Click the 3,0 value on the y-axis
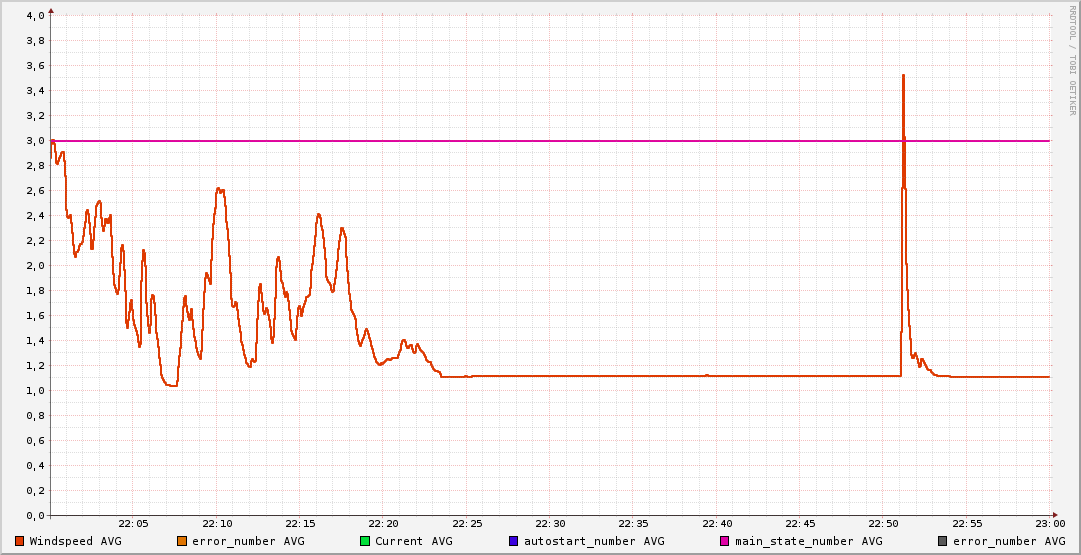Viewport: 1081px width, 555px height. [35, 141]
